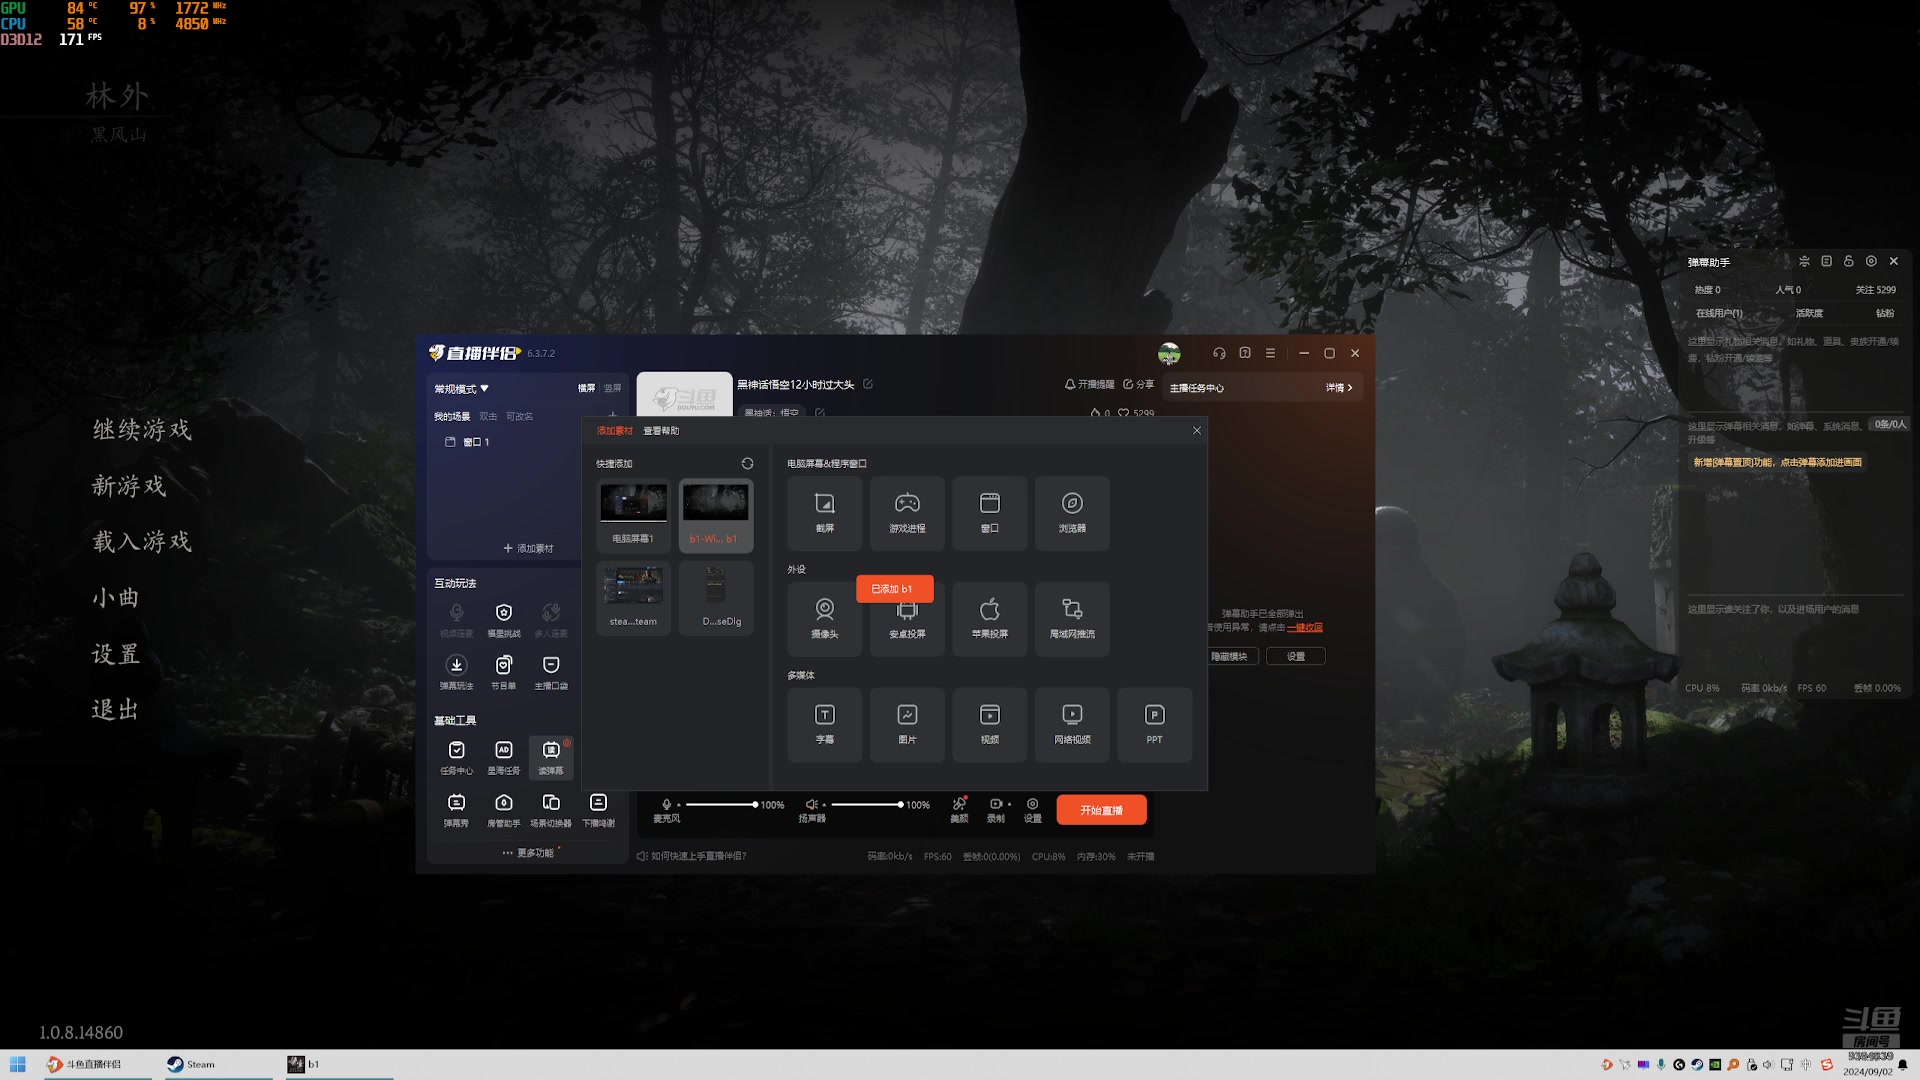Add a PPT source
The width and height of the screenshot is (1920, 1080).
[1154, 725]
